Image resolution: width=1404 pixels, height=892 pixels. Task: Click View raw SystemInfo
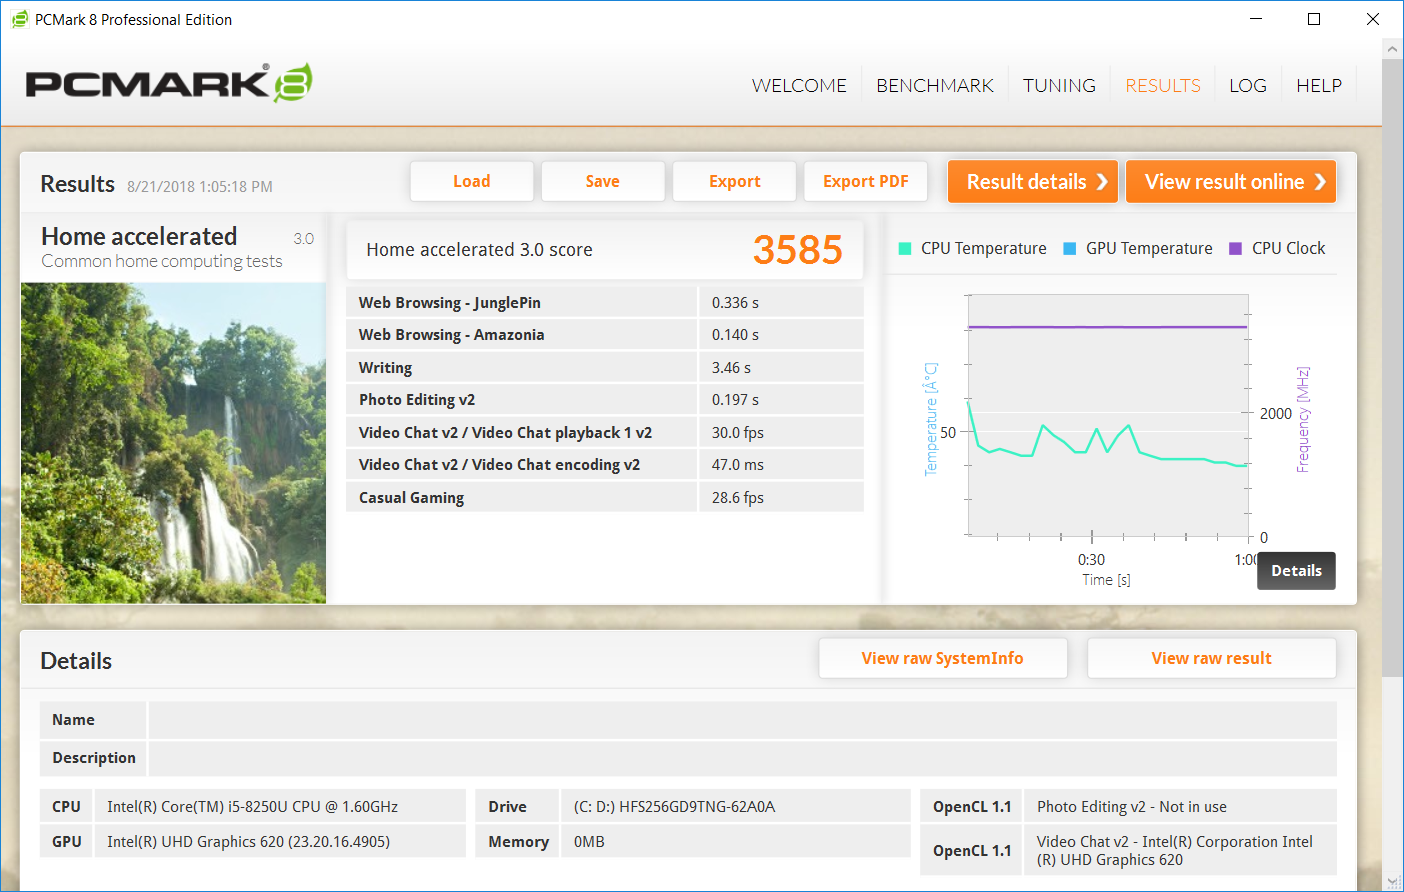[x=943, y=658]
